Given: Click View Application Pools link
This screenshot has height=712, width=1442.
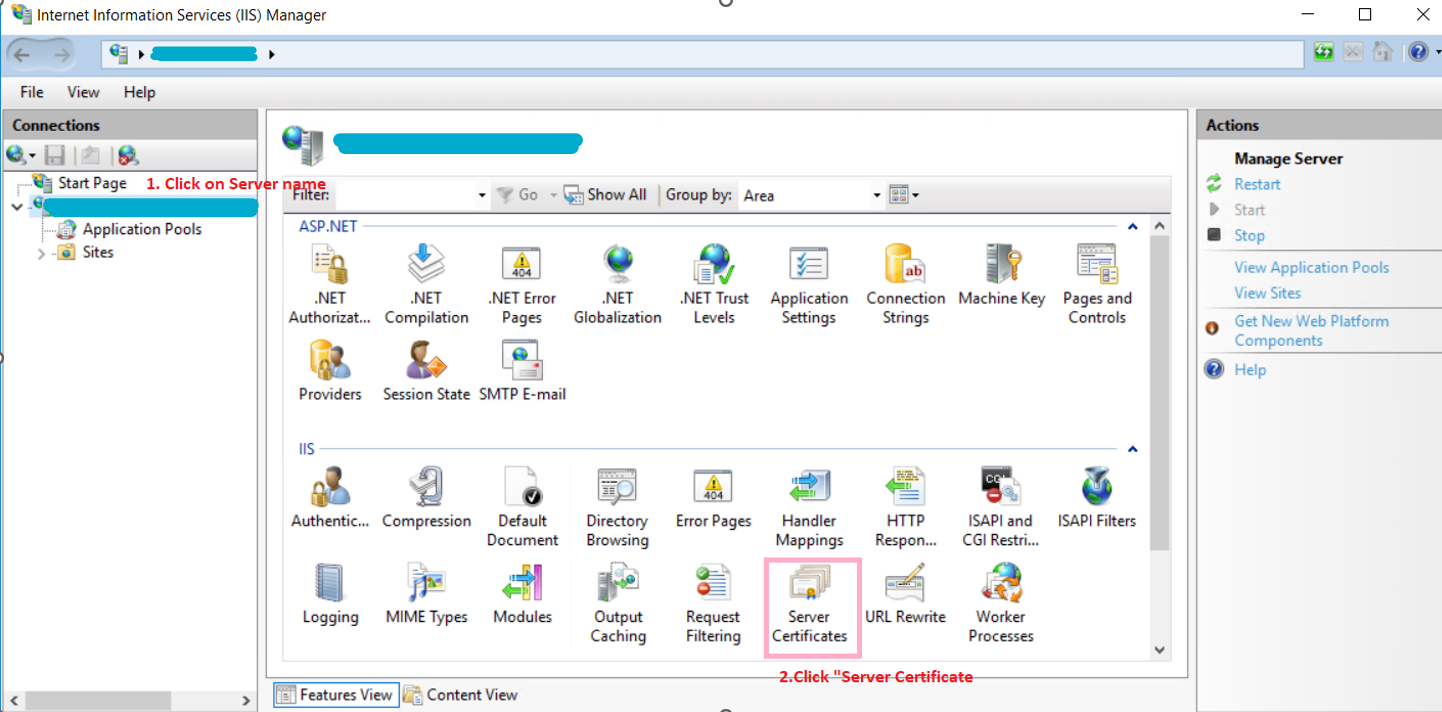Looking at the screenshot, I should (x=1312, y=267).
